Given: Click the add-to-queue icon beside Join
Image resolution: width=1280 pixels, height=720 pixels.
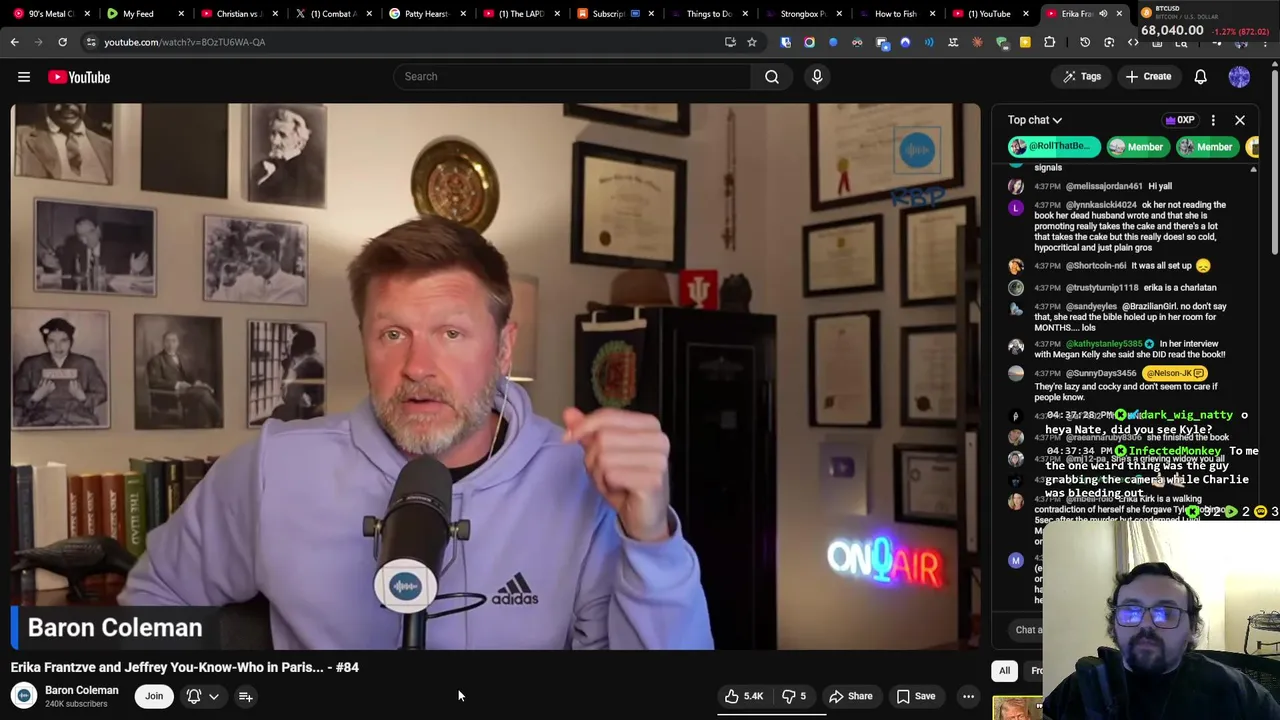Looking at the screenshot, I should point(245,696).
